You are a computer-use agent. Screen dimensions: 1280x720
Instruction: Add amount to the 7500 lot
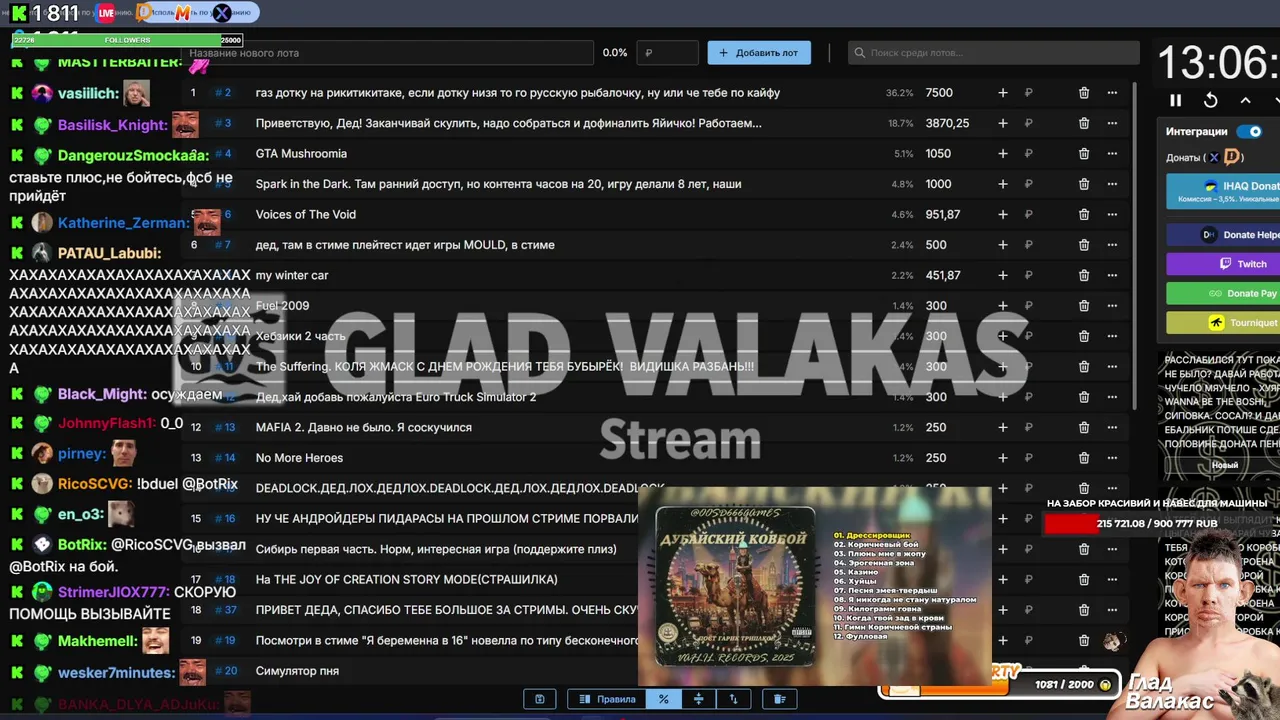point(1003,93)
